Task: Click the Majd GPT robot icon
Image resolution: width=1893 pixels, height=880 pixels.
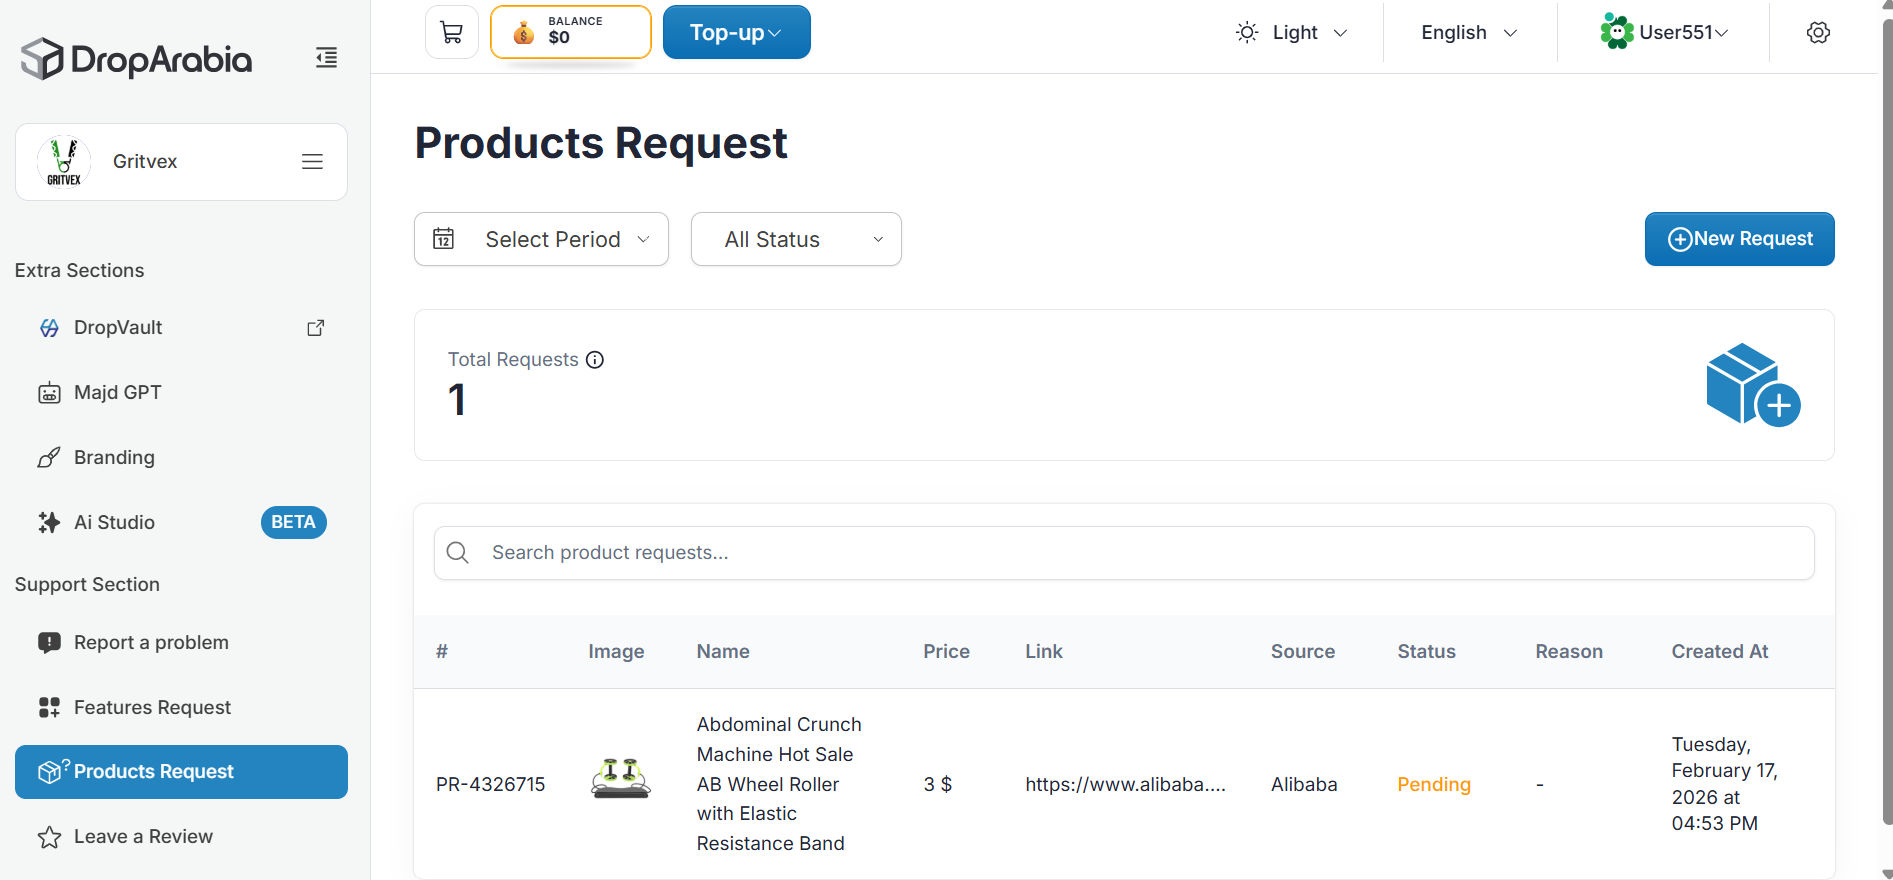Action: (49, 393)
